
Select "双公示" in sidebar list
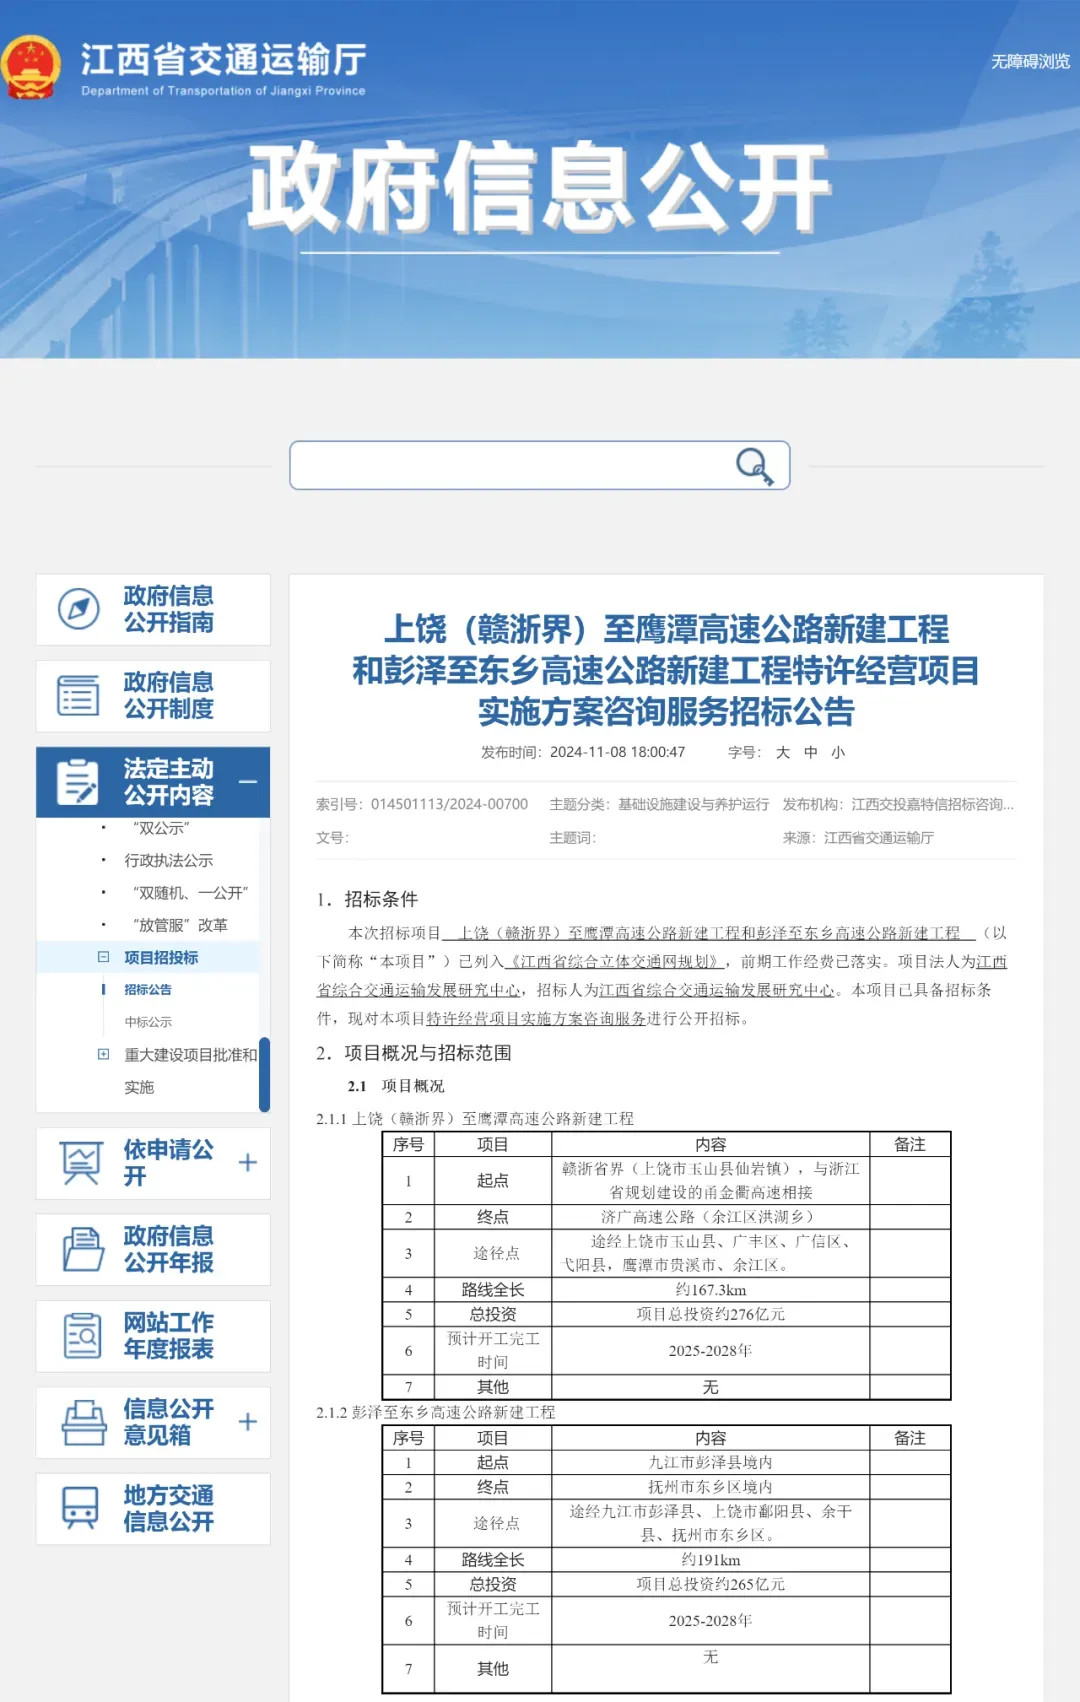point(161,828)
